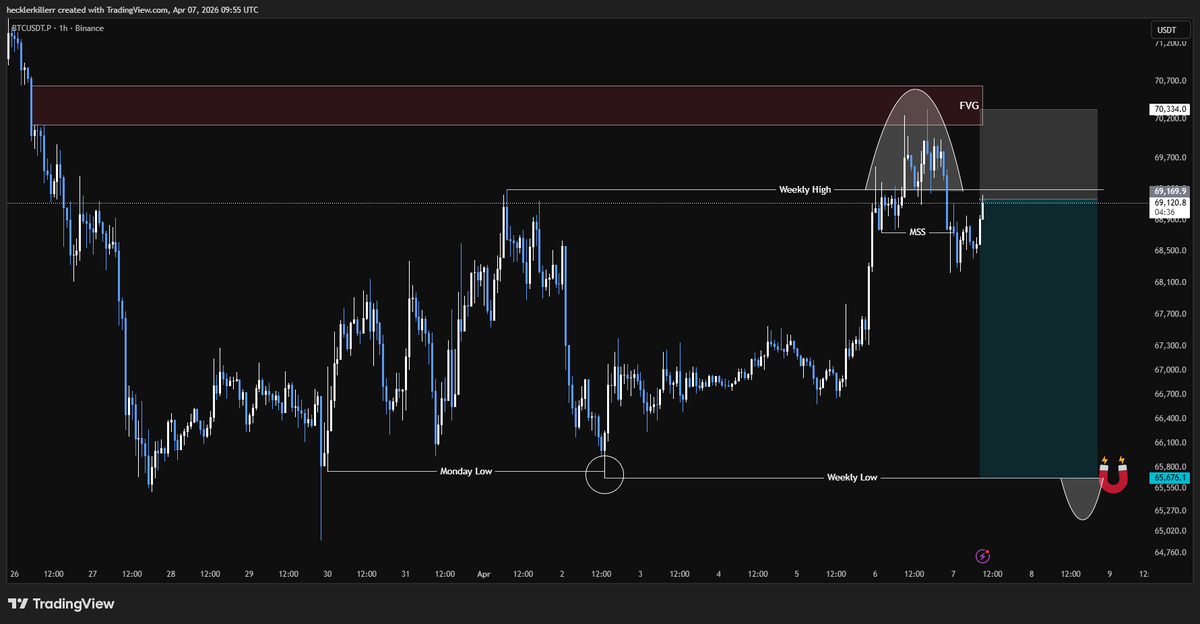Click the 31 date label on the time axis
This screenshot has height=624, width=1200.
[405, 575]
